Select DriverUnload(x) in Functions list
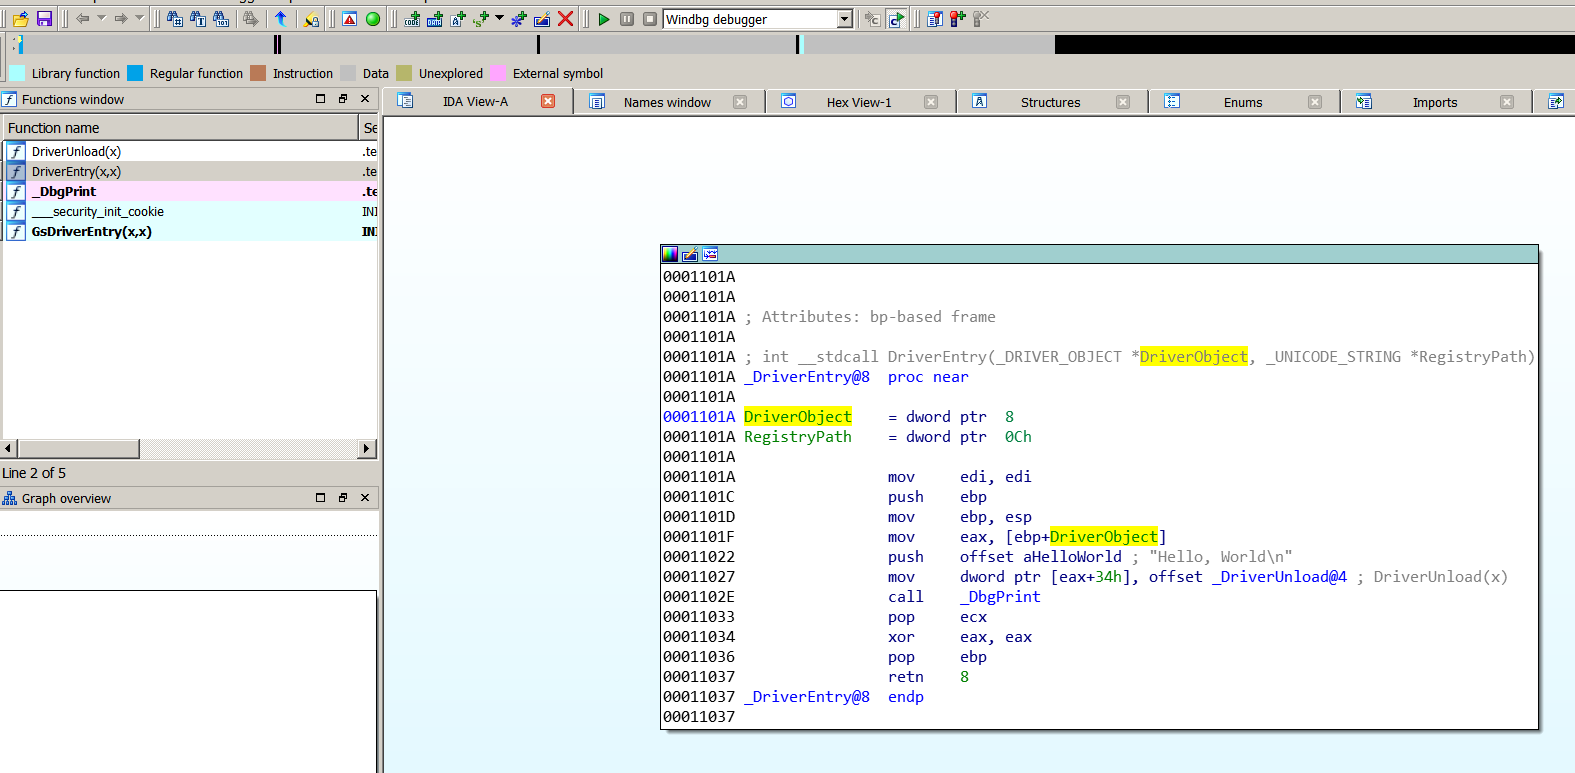 (x=76, y=152)
